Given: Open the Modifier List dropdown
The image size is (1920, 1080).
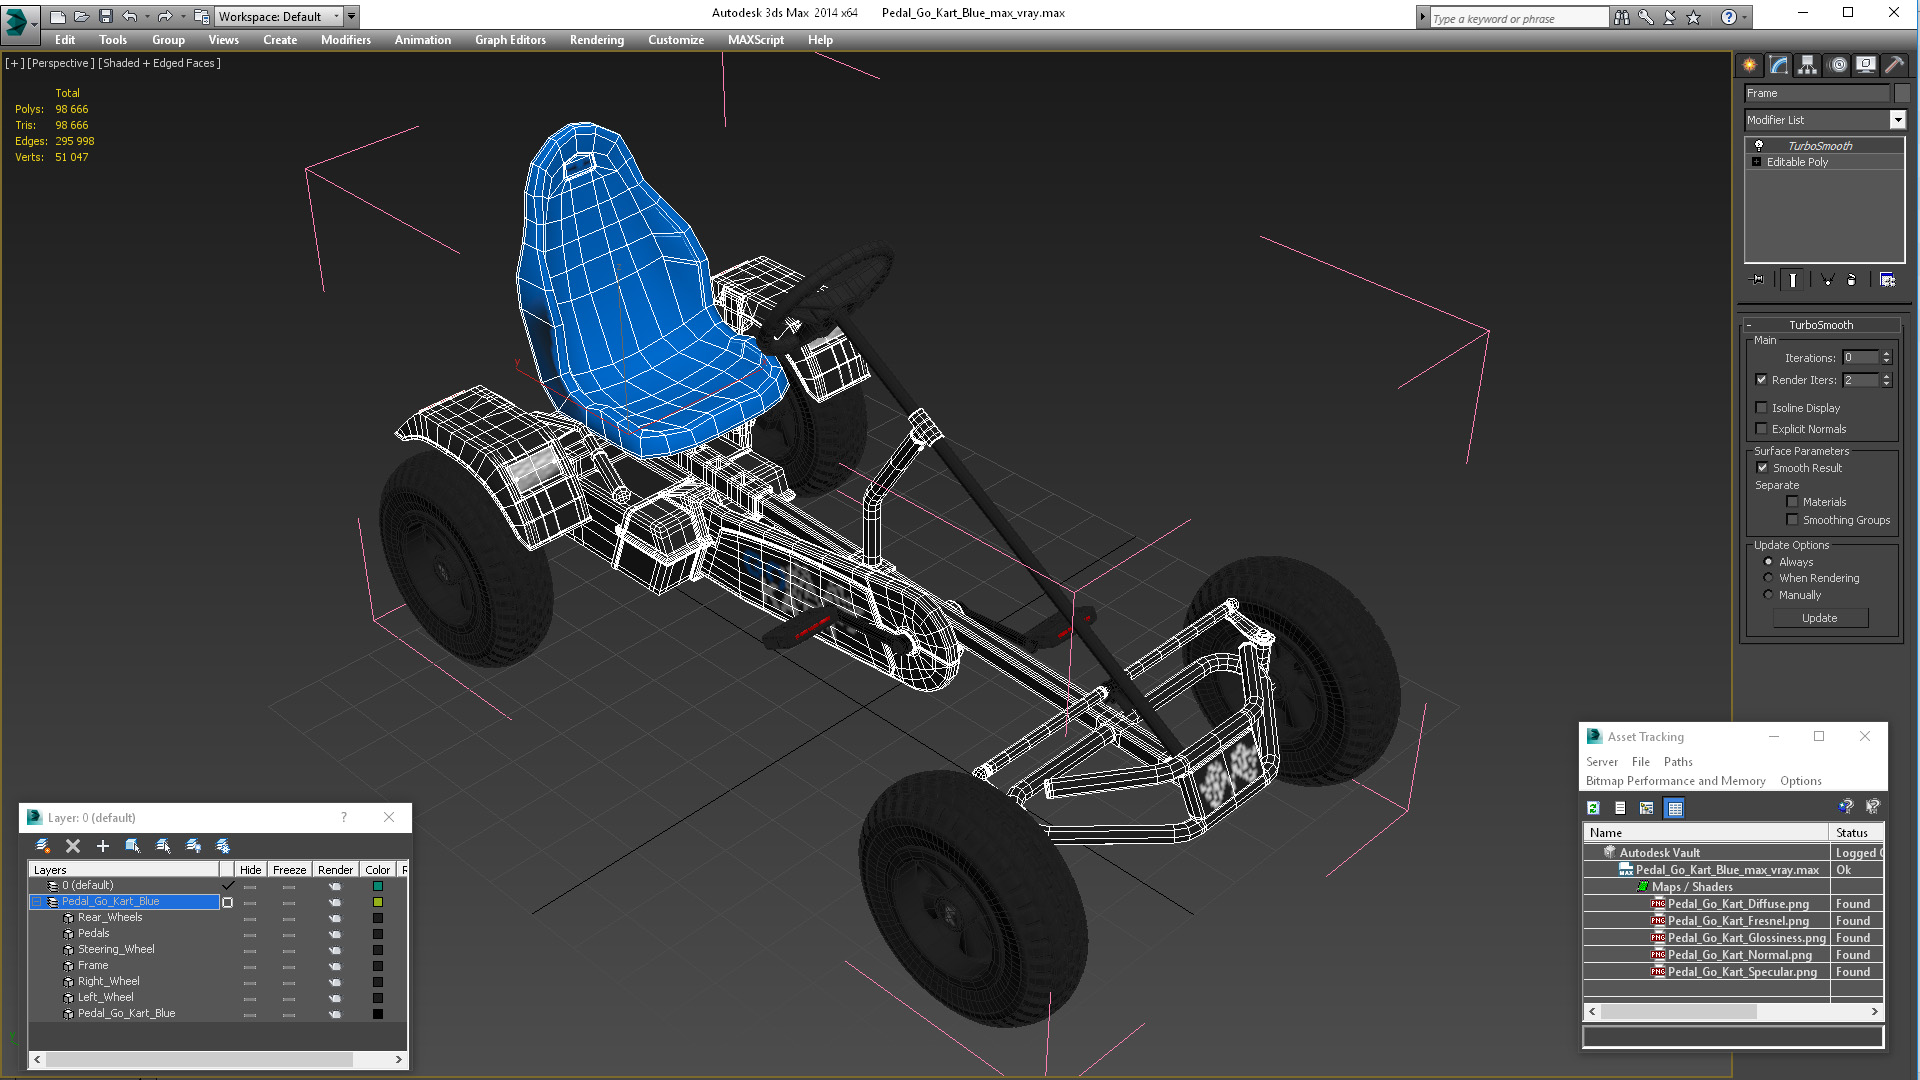Looking at the screenshot, I should click(1897, 120).
